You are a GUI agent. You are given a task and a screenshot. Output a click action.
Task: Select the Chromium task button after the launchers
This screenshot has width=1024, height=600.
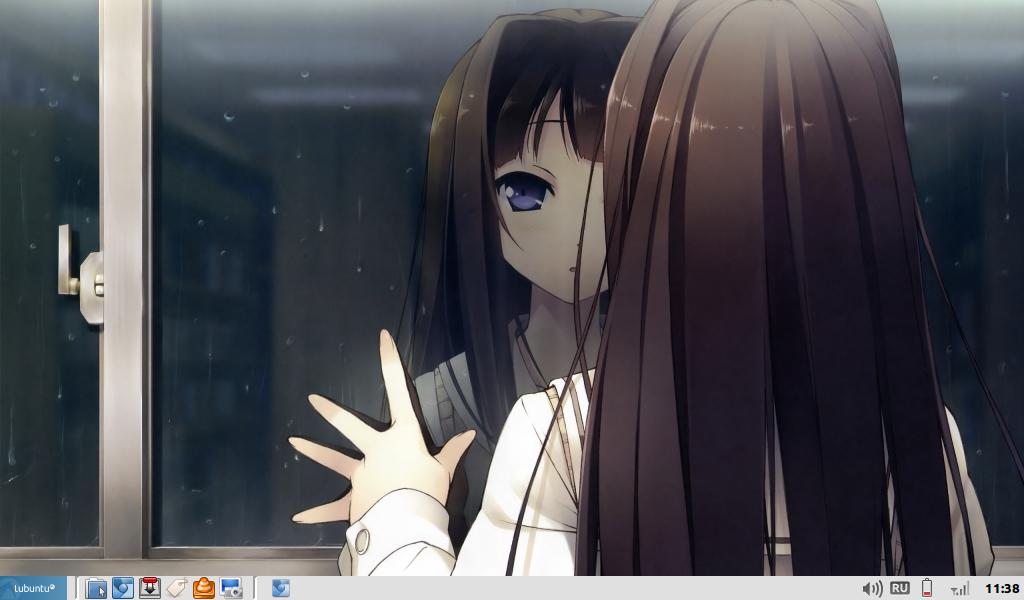281,588
